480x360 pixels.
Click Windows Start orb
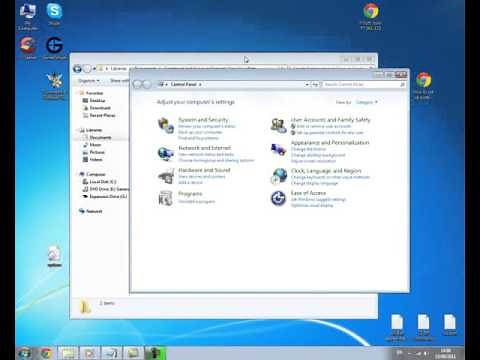coord(24,353)
